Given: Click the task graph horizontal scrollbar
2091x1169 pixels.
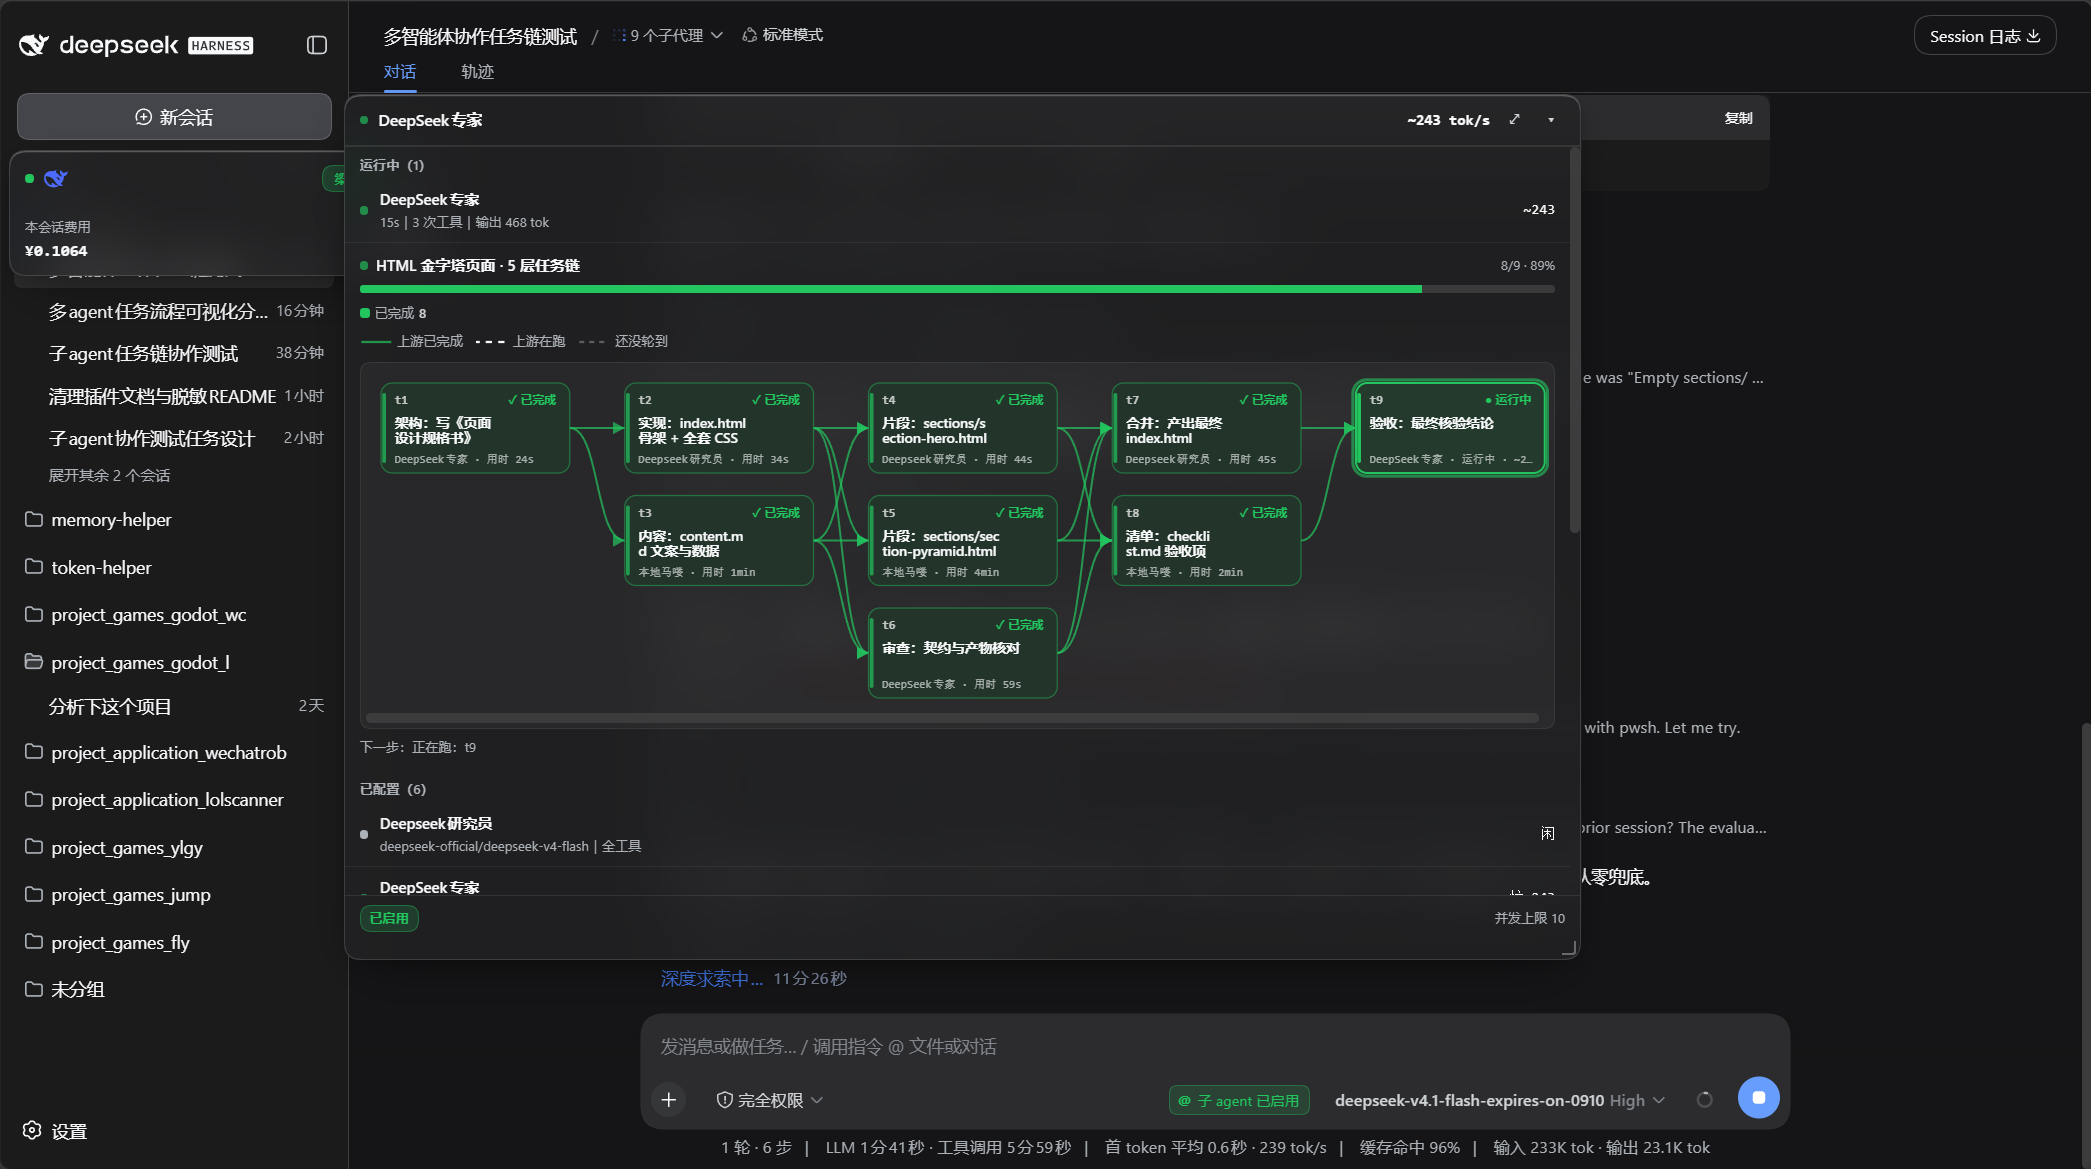Looking at the screenshot, I should coord(952,718).
